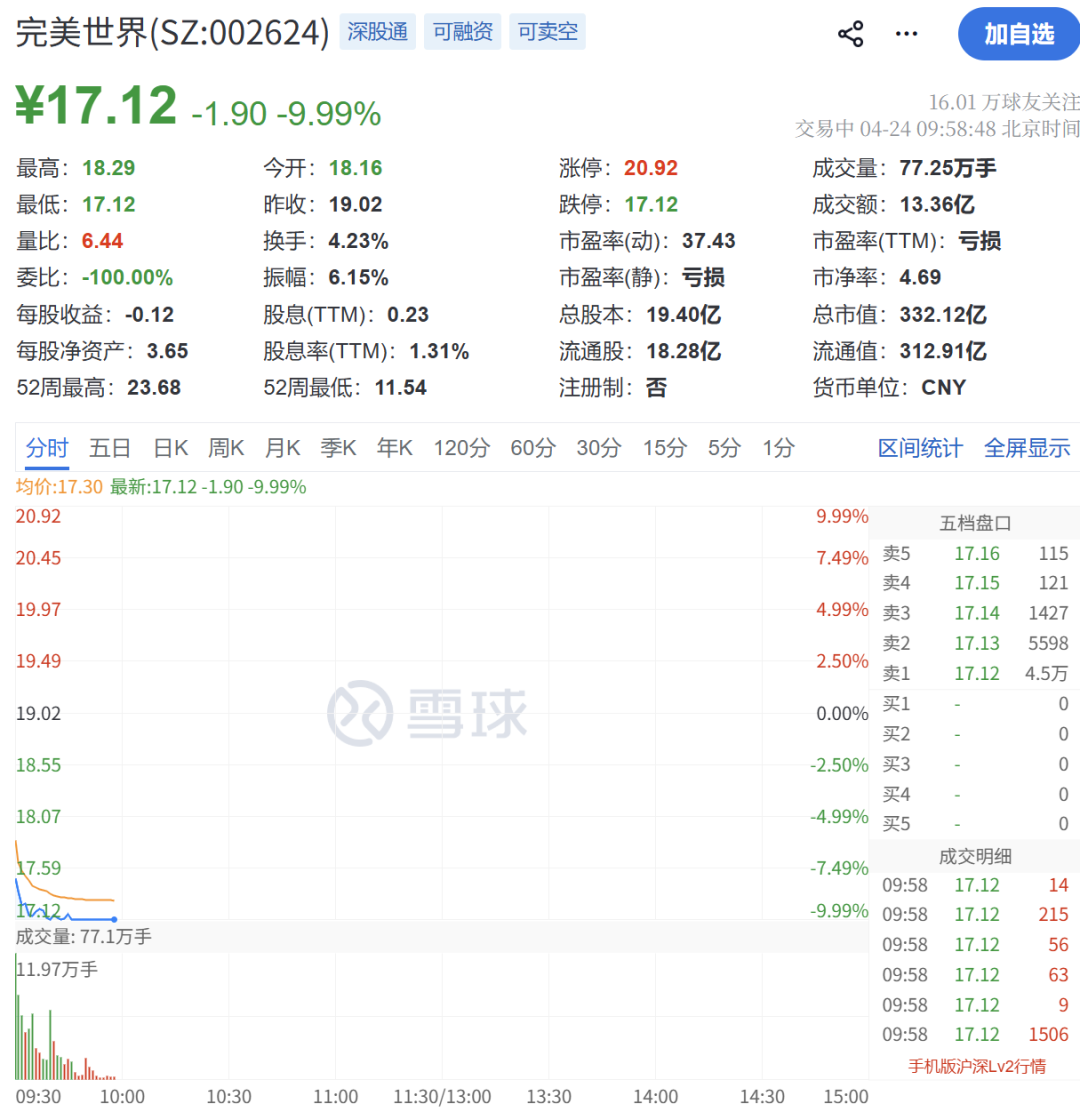
Task: Select the 1分 one-minute chart tab
Action: pos(778,448)
